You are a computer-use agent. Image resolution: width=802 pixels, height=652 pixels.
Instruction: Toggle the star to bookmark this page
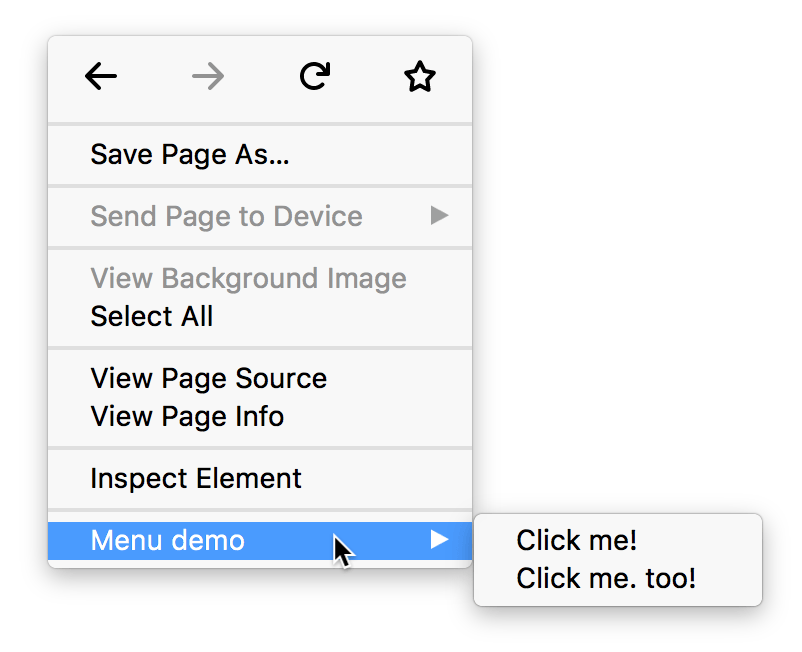click(x=420, y=77)
